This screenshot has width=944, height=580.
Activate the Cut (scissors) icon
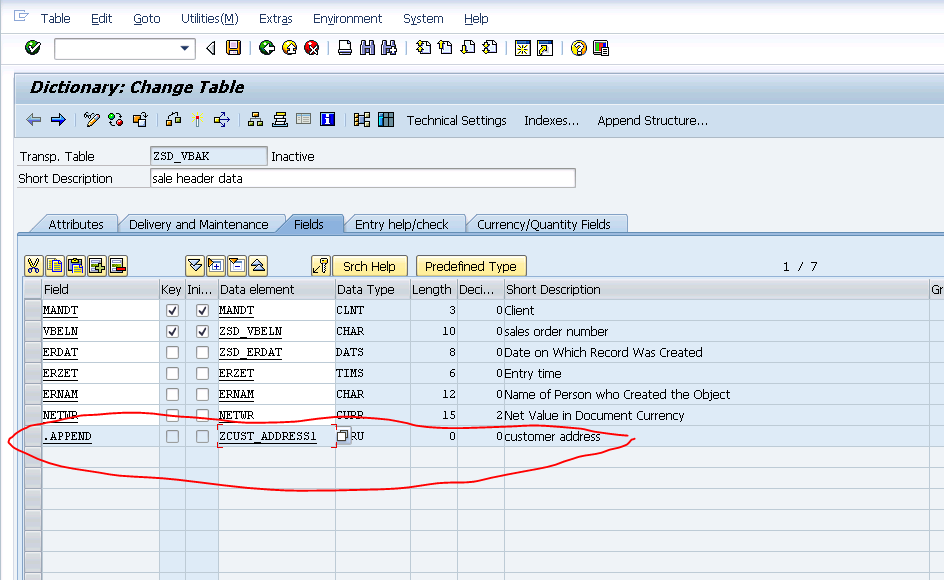click(33, 265)
